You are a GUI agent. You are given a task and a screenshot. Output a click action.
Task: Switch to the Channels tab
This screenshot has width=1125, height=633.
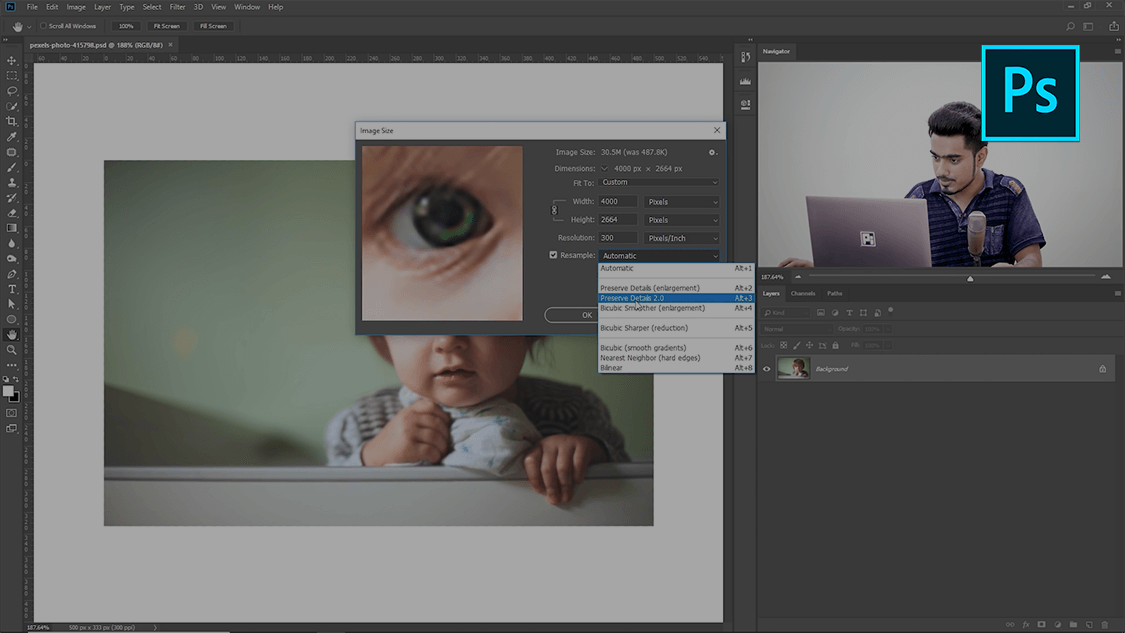803,293
